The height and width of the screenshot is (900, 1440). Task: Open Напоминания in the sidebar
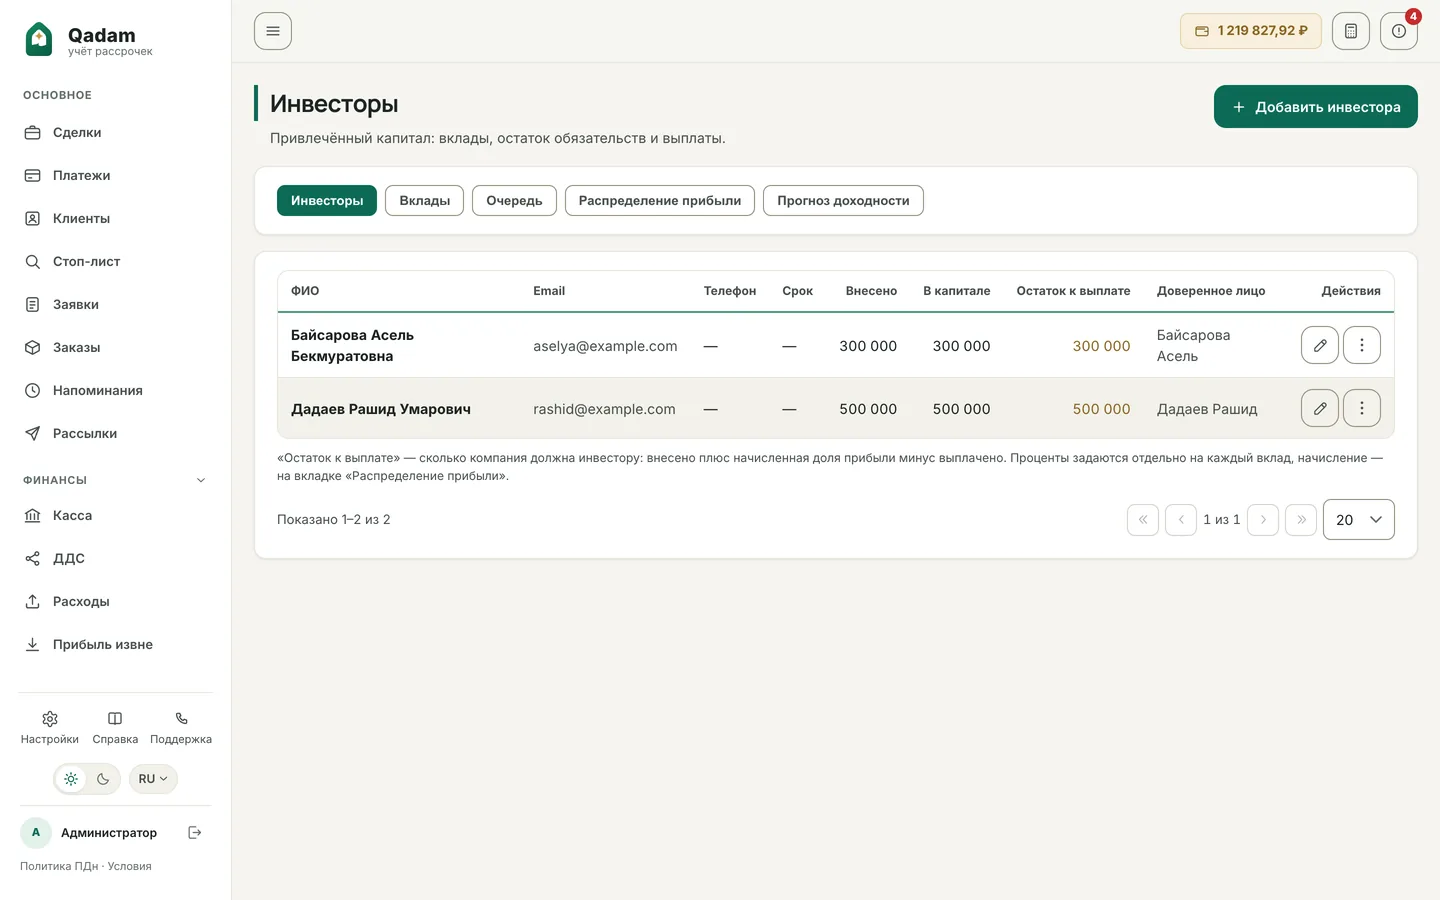click(115, 390)
